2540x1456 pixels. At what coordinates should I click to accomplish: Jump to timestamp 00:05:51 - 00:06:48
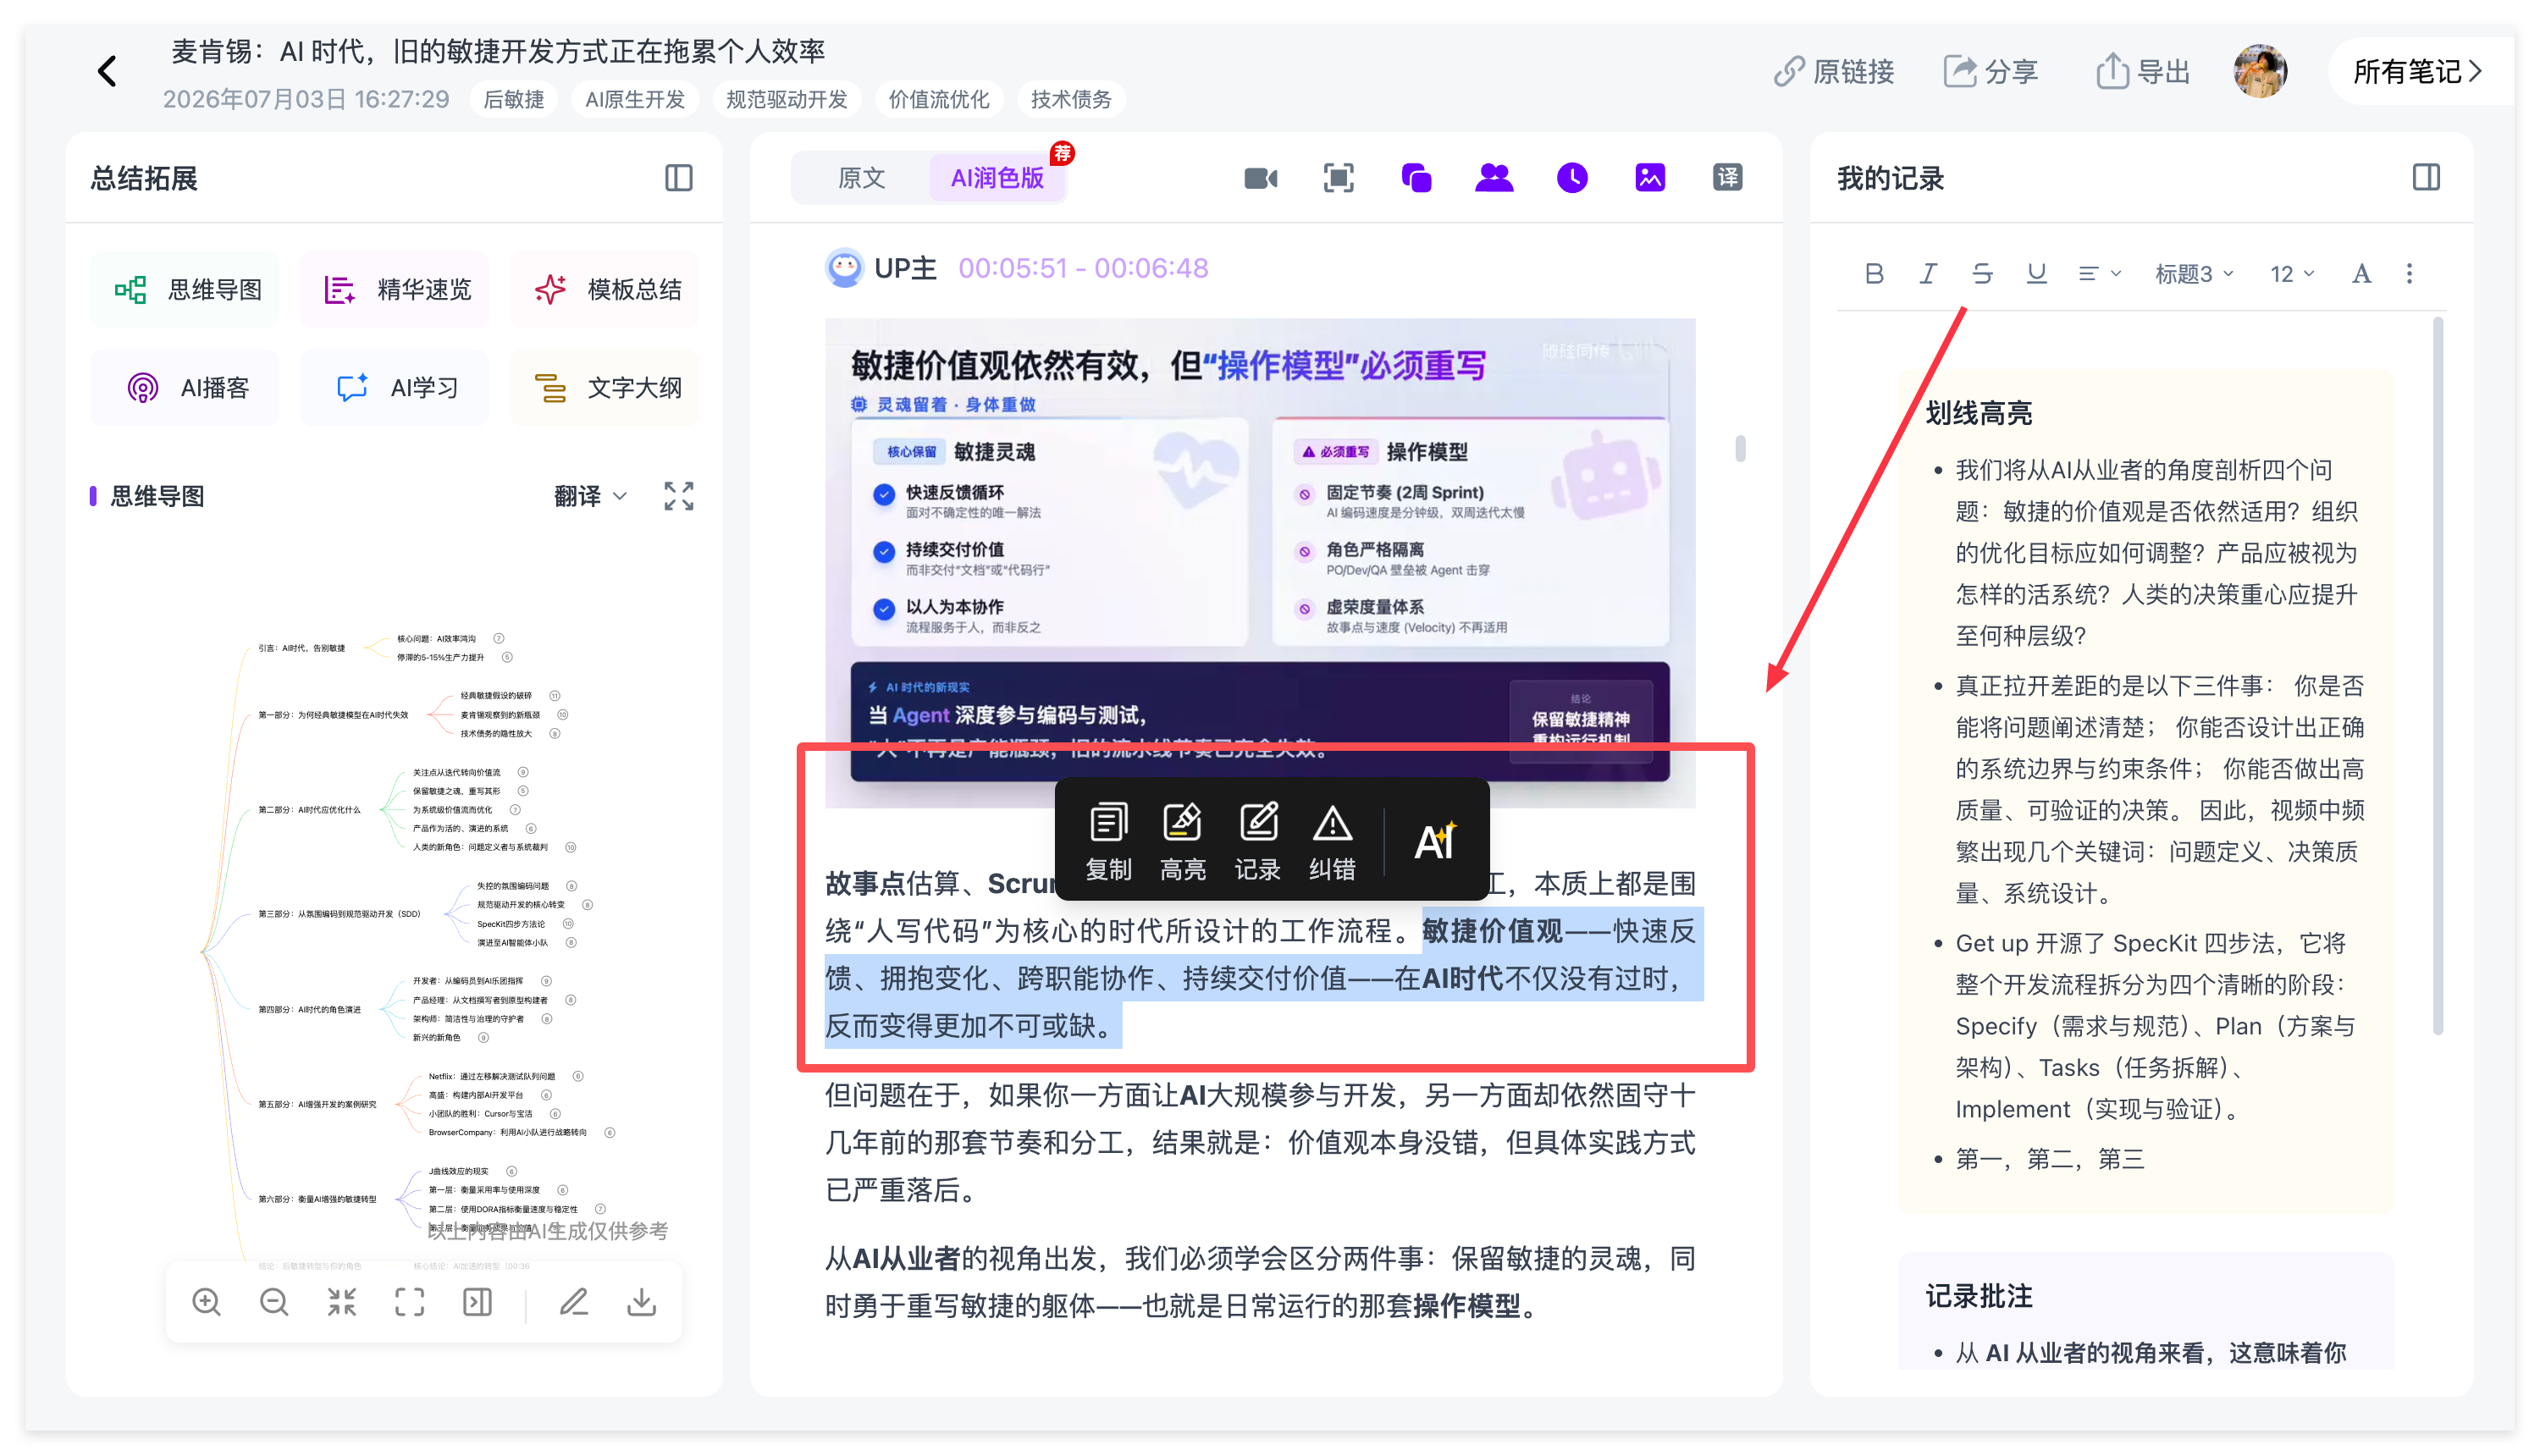(1083, 268)
